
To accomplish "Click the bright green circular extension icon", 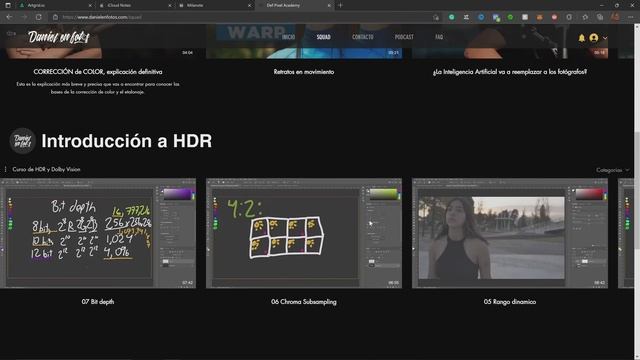I will click(x=510, y=17).
